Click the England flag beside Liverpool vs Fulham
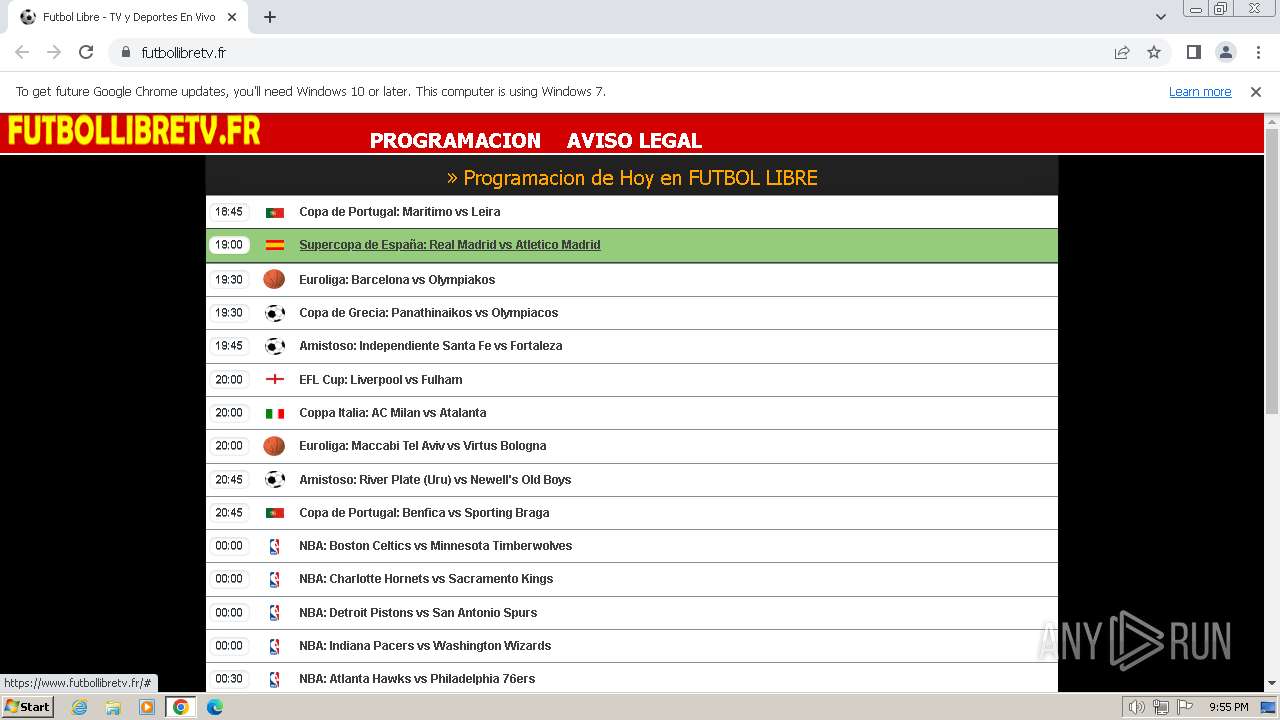The image size is (1280, 720). point(275,379)
